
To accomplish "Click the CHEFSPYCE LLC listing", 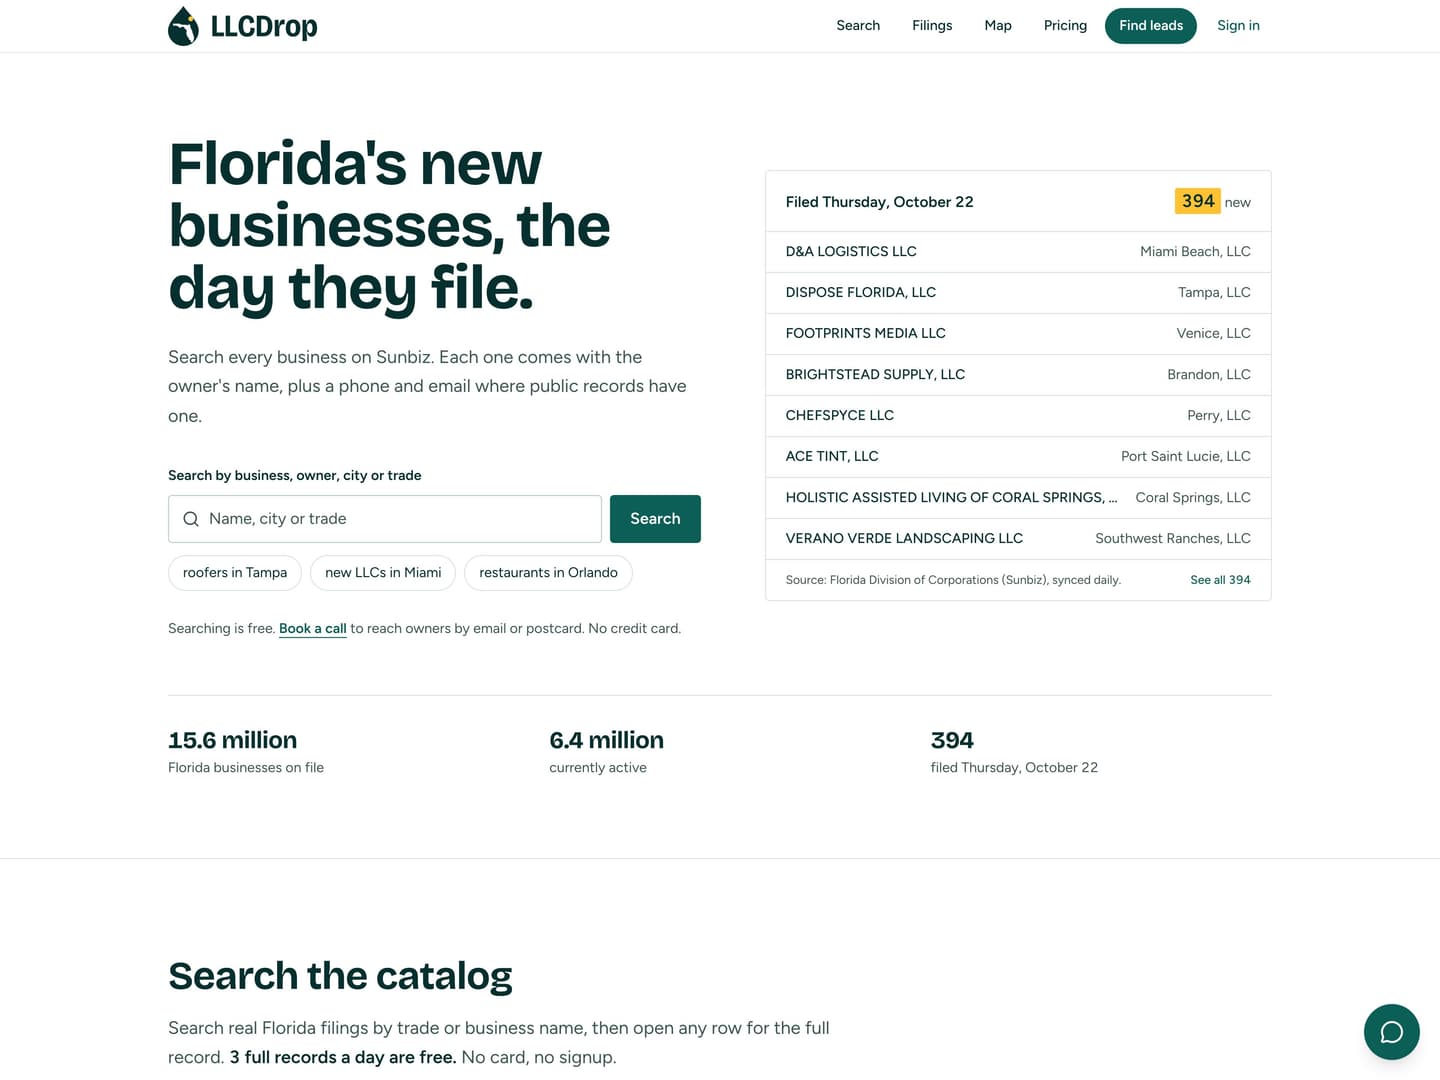I will point(1018,416).
